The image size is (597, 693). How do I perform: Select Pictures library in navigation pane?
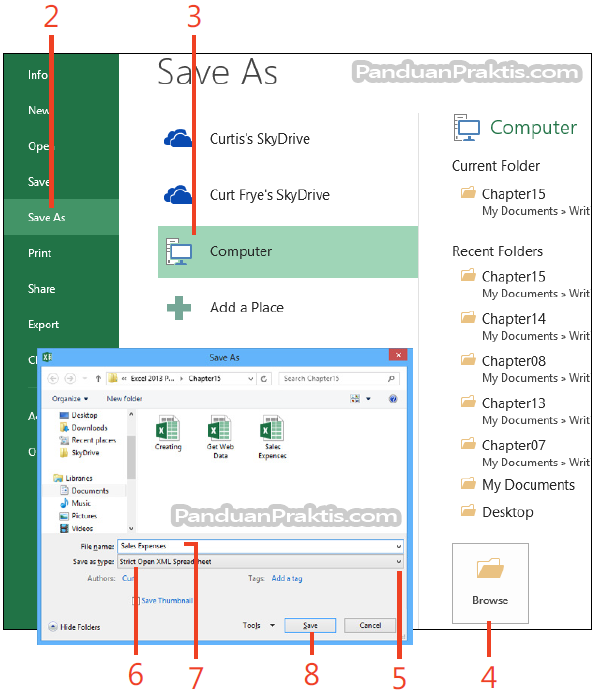[78, 516]
